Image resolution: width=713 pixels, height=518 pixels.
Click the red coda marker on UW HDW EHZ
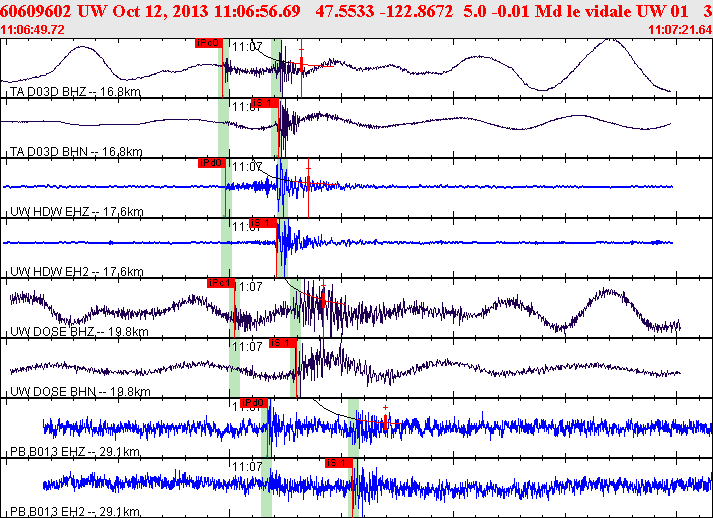coord(308,183)
